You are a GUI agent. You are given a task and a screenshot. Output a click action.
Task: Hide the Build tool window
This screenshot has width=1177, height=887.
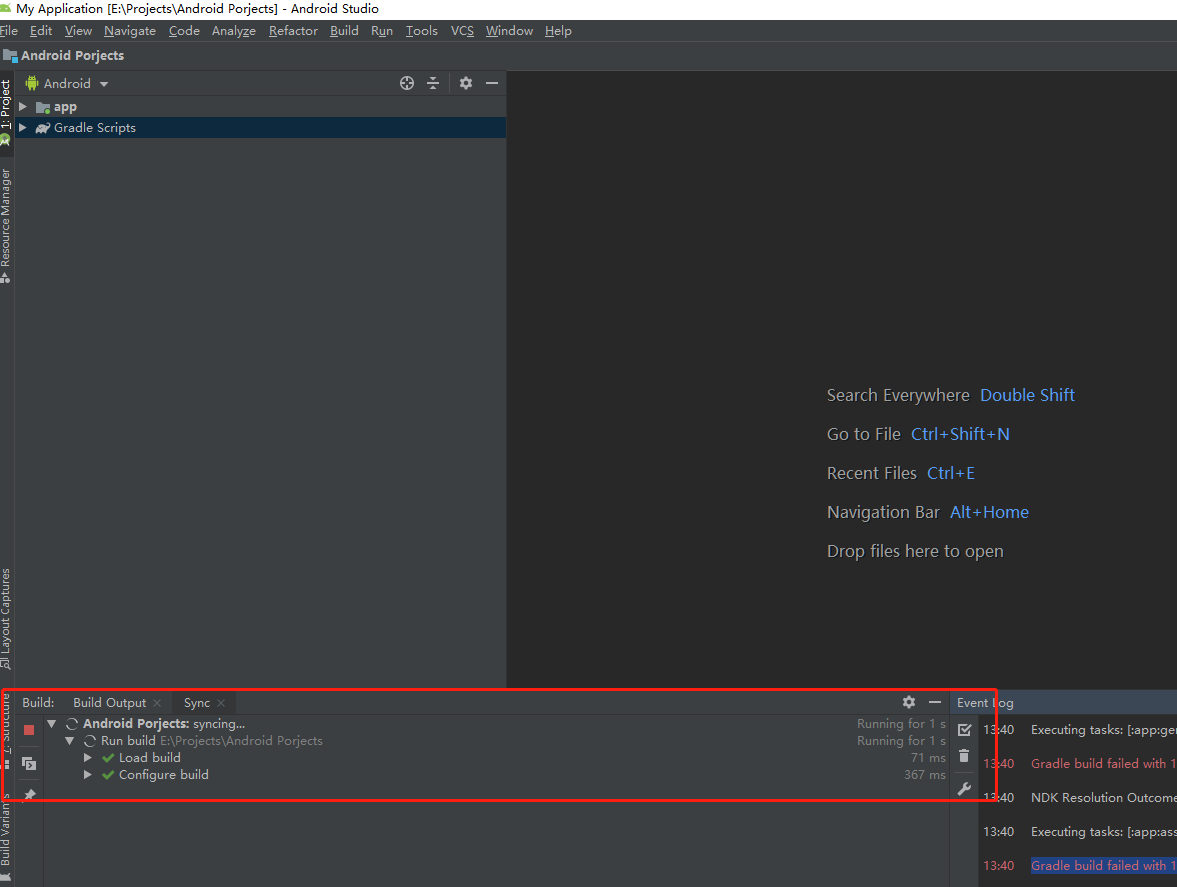(935, 702)
